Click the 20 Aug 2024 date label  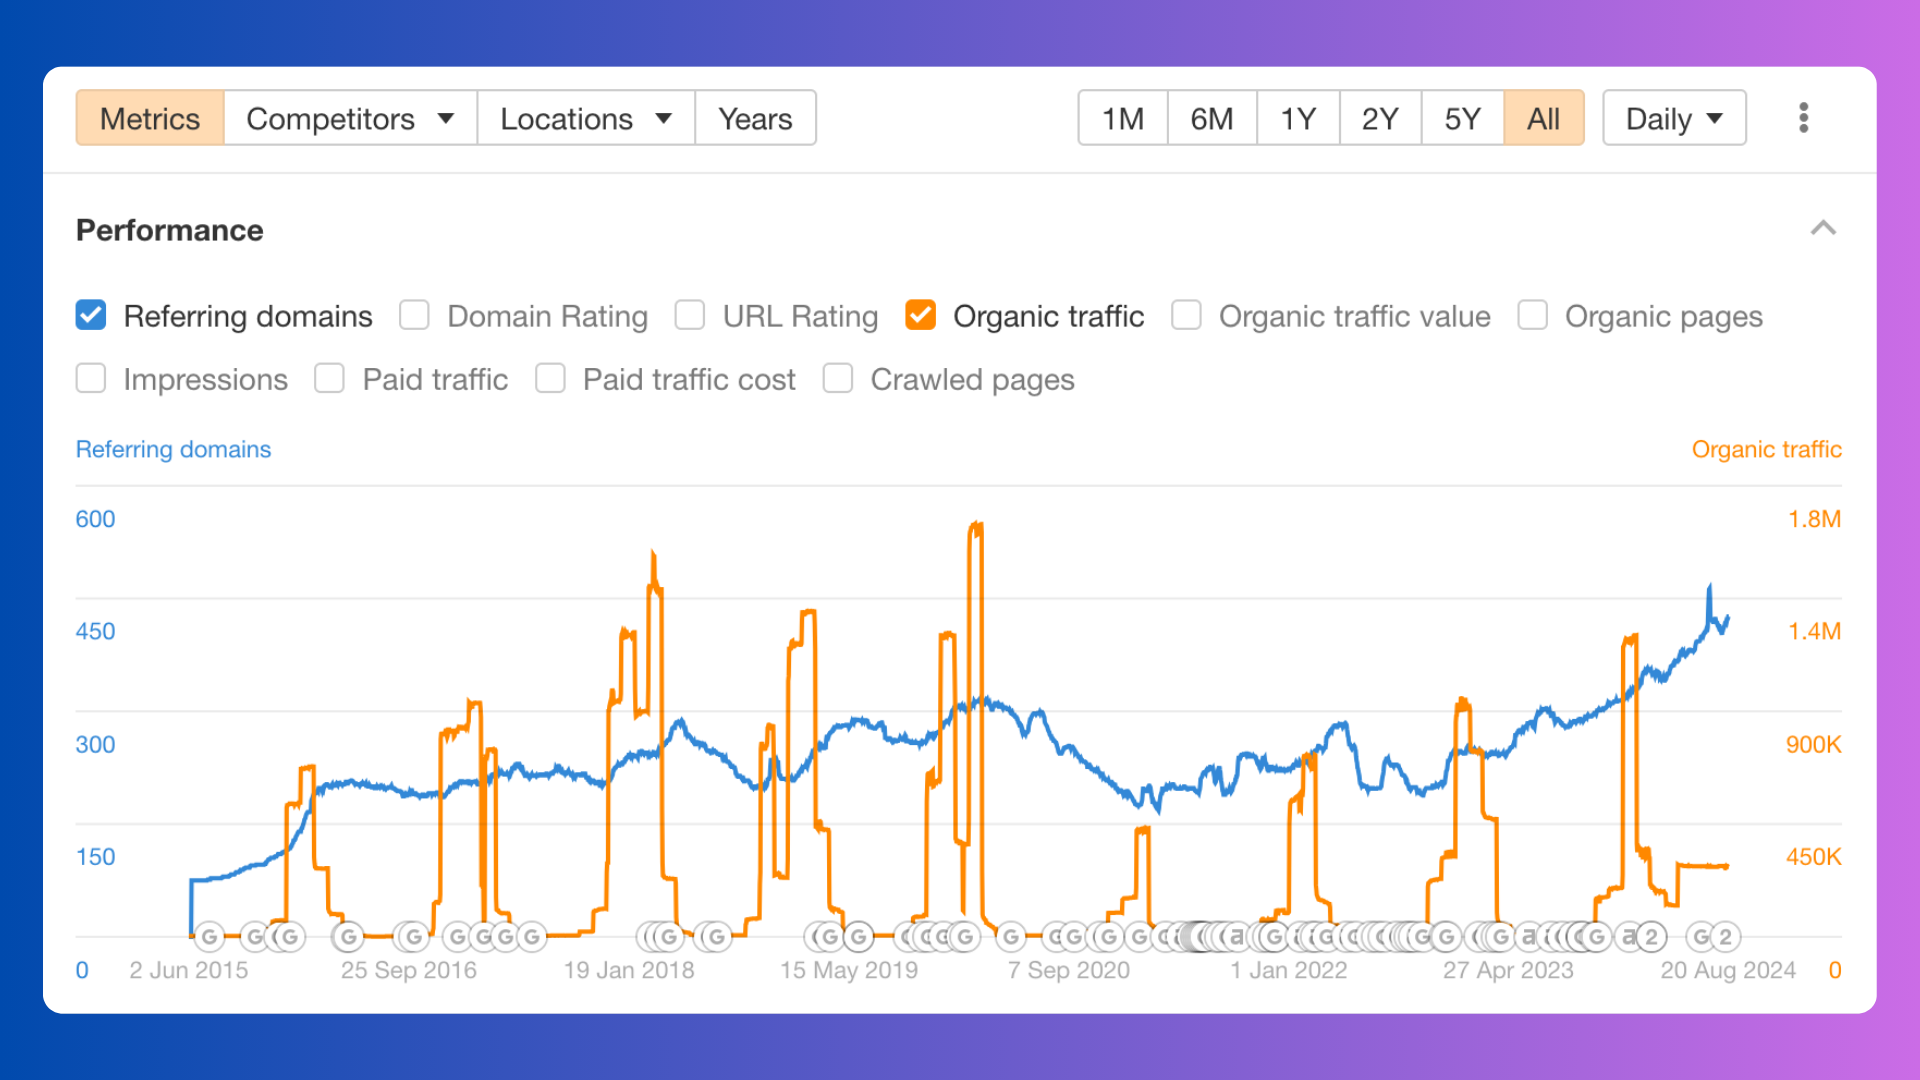coord(1728,970)
